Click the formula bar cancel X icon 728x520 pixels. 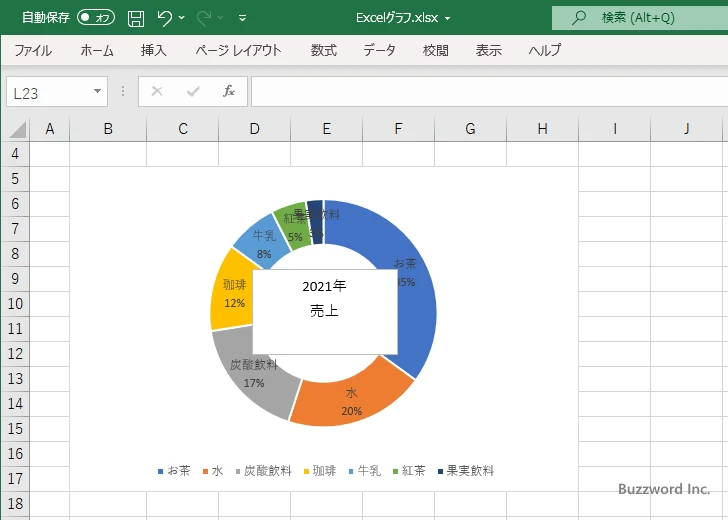[x=157, y=91]
